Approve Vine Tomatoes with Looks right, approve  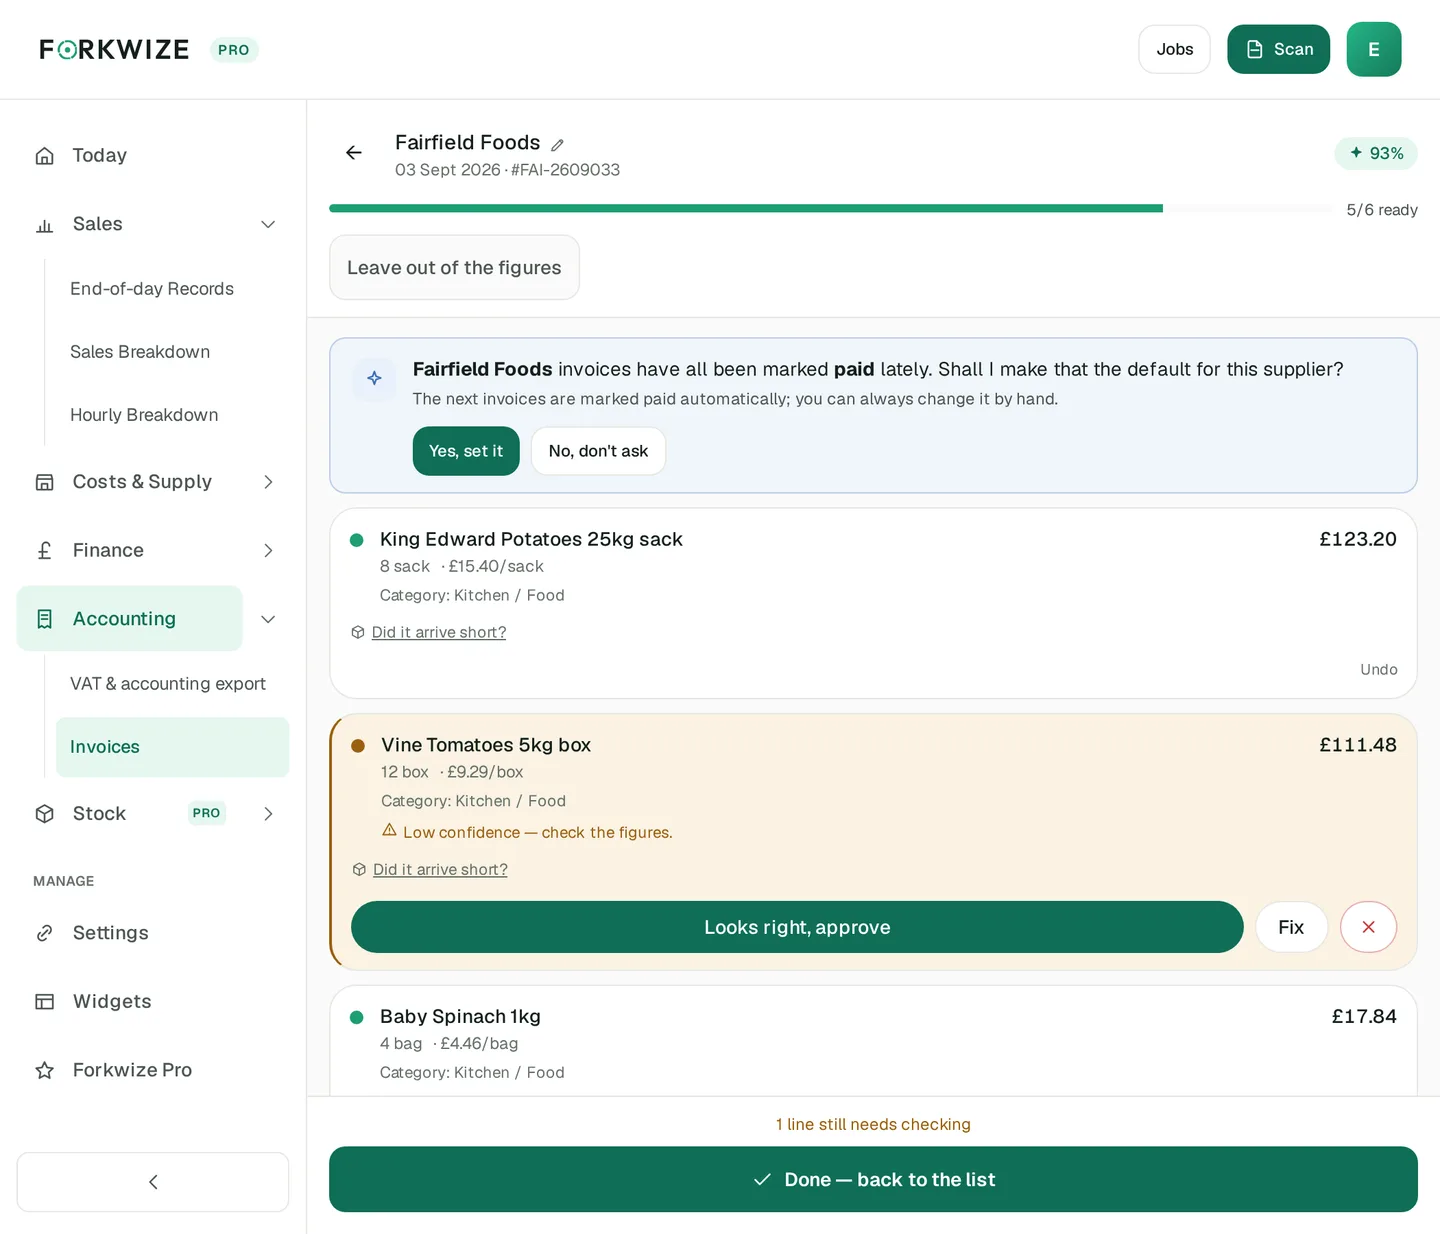[x=797, y=927]
